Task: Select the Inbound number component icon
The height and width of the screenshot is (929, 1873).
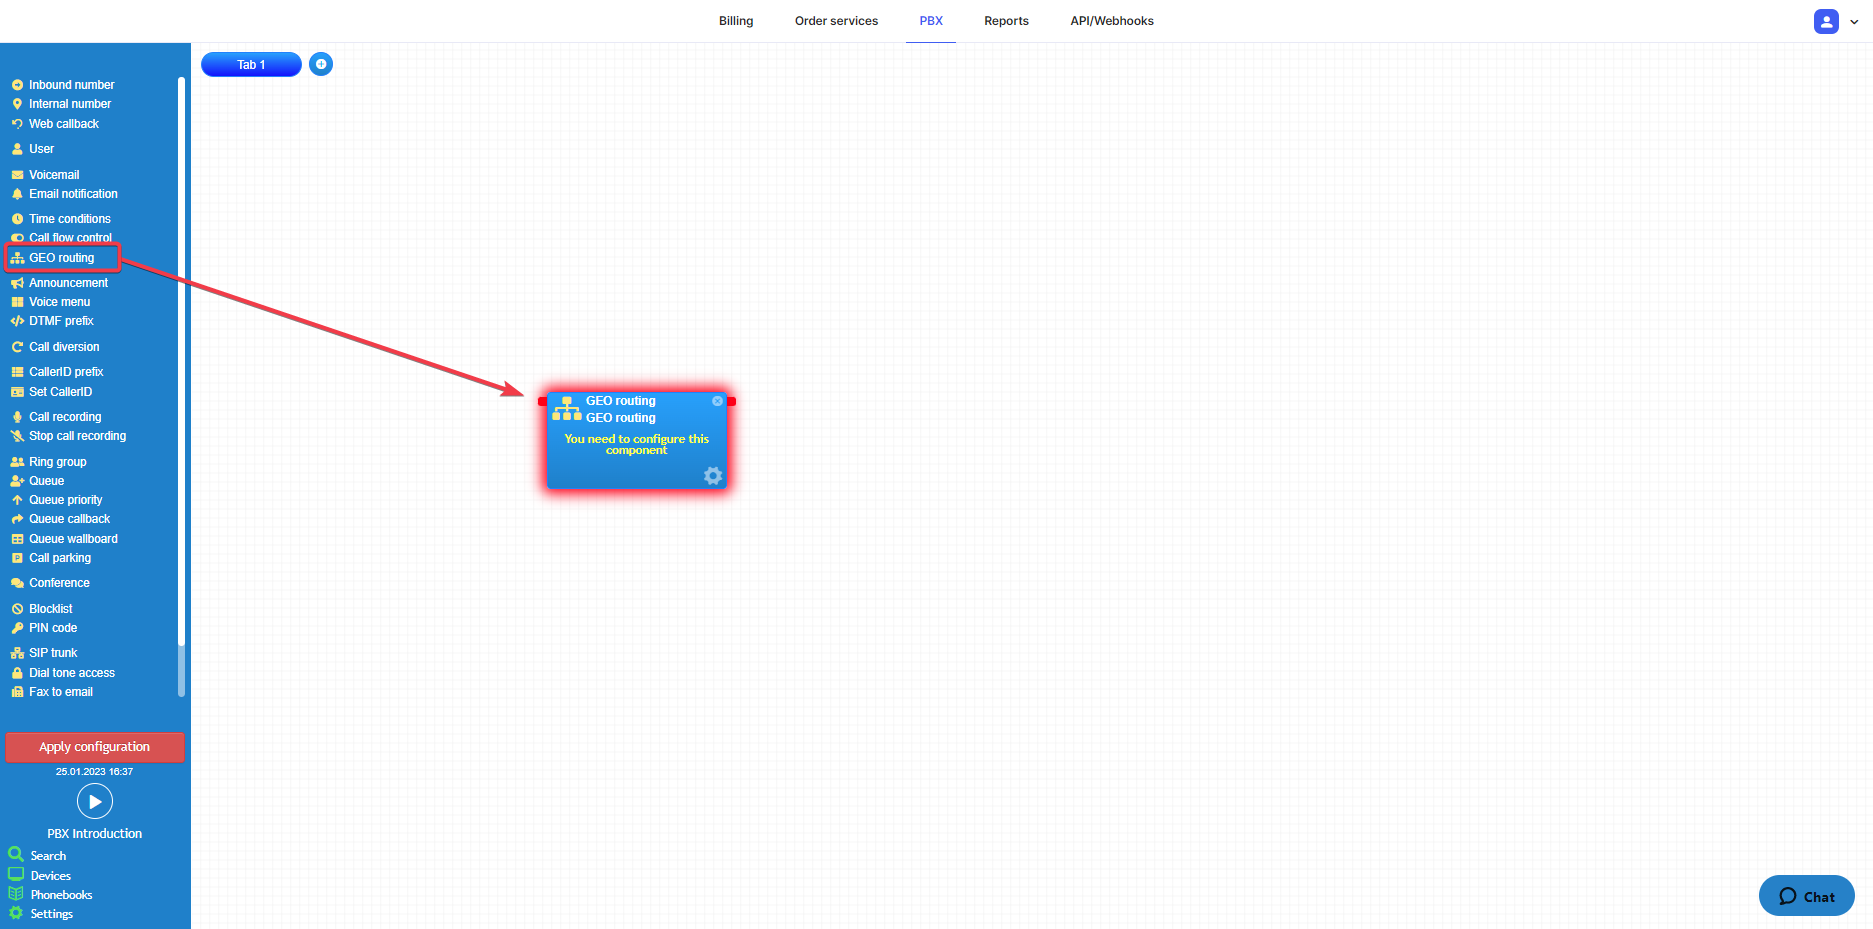Action: tap(17, 85)
